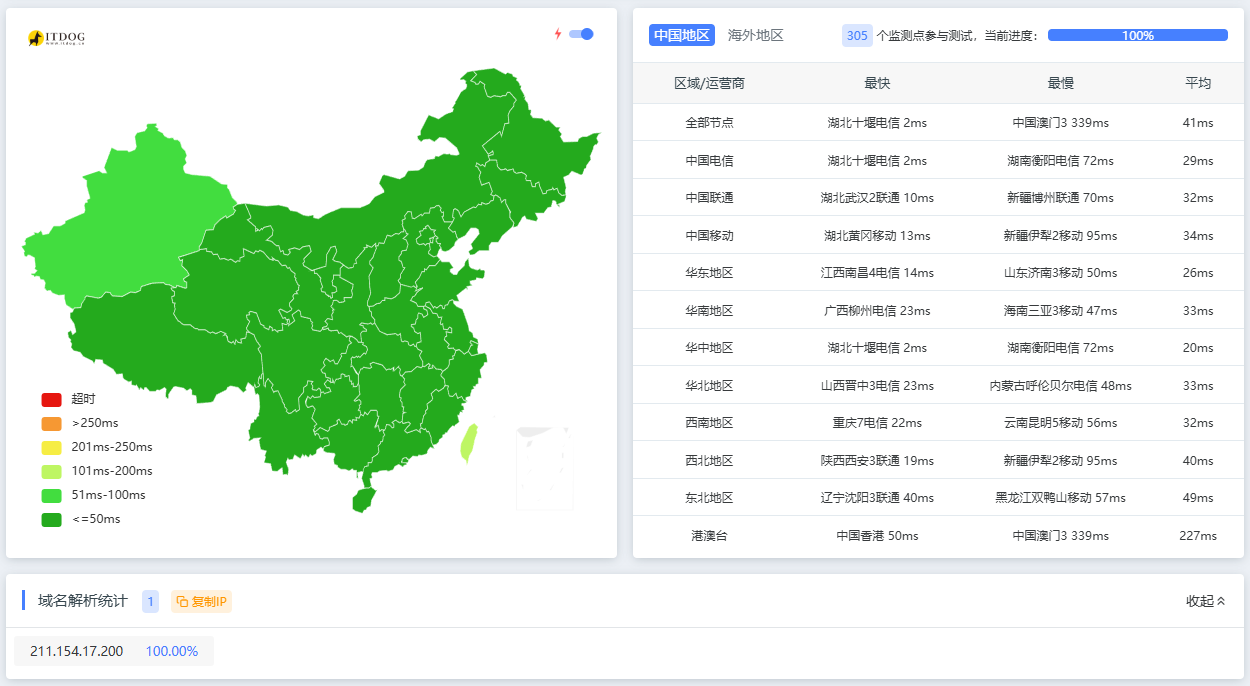Viewport: 1250px width, 686px height.
Task: Click the 中国电信 row label
Action: click(x=709, y=160)
